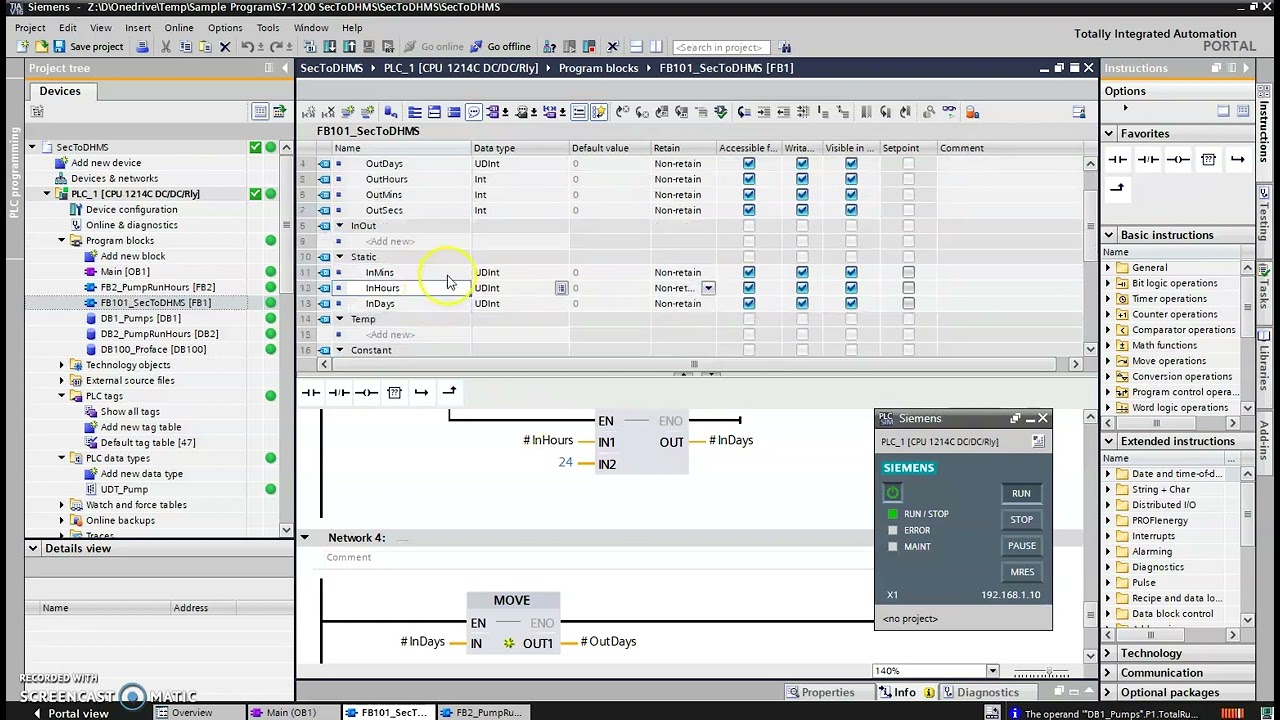The height and width of the screenshot is (720, 1280).
Task: Toggle Setpoint checkbox for InMins row
Action: [x=908, y=272]
